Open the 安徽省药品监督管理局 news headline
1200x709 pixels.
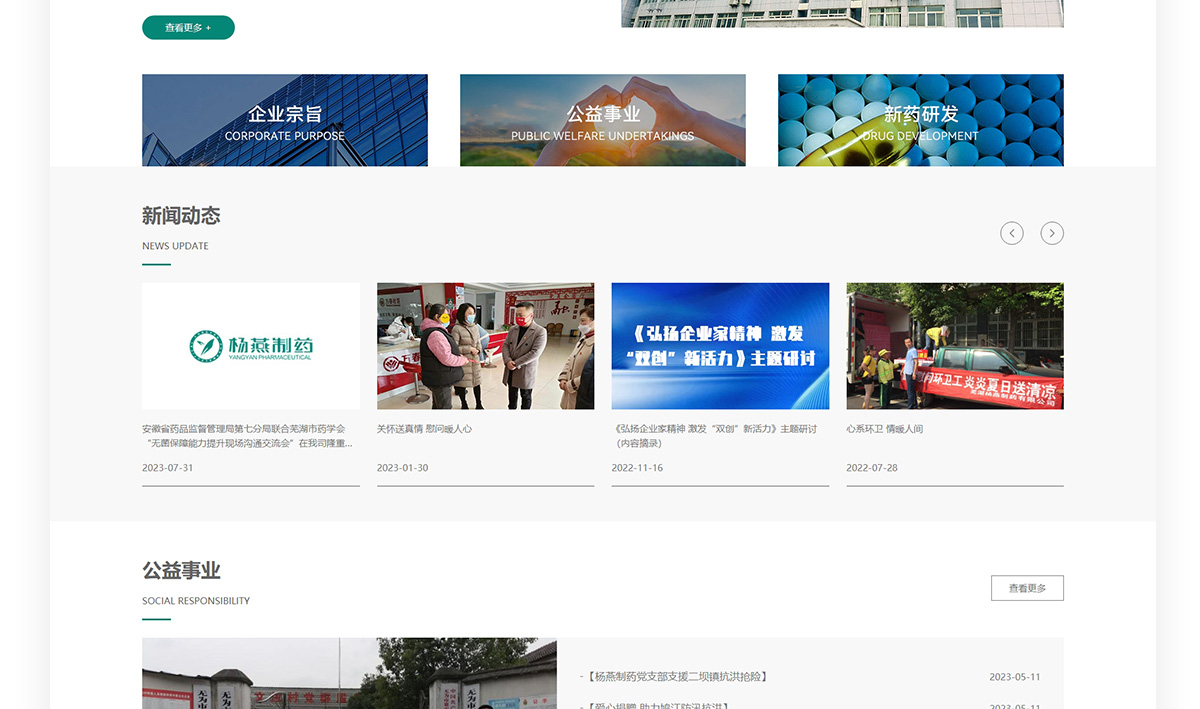248,436
